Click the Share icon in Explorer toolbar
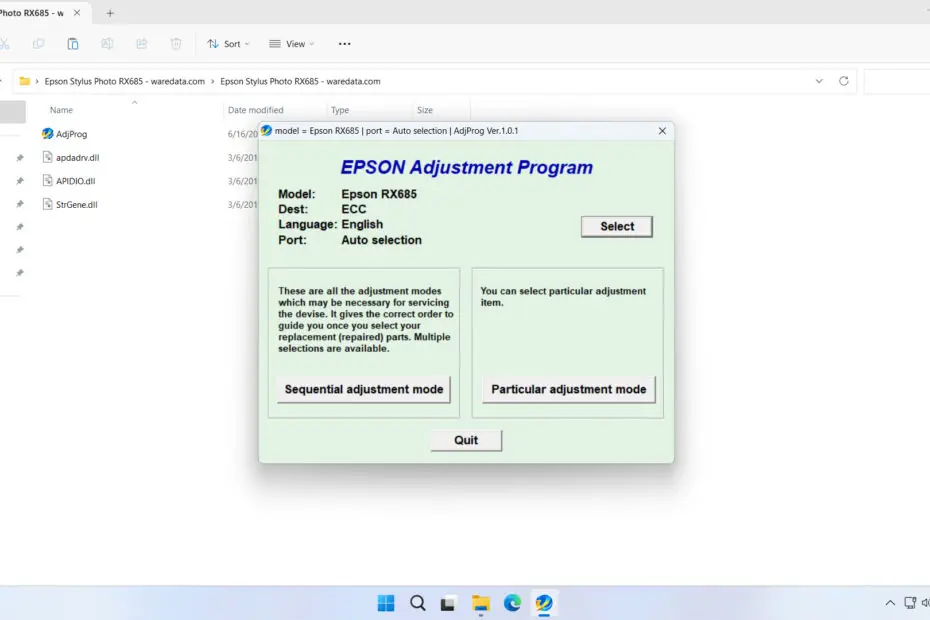 tap(142, 44)
